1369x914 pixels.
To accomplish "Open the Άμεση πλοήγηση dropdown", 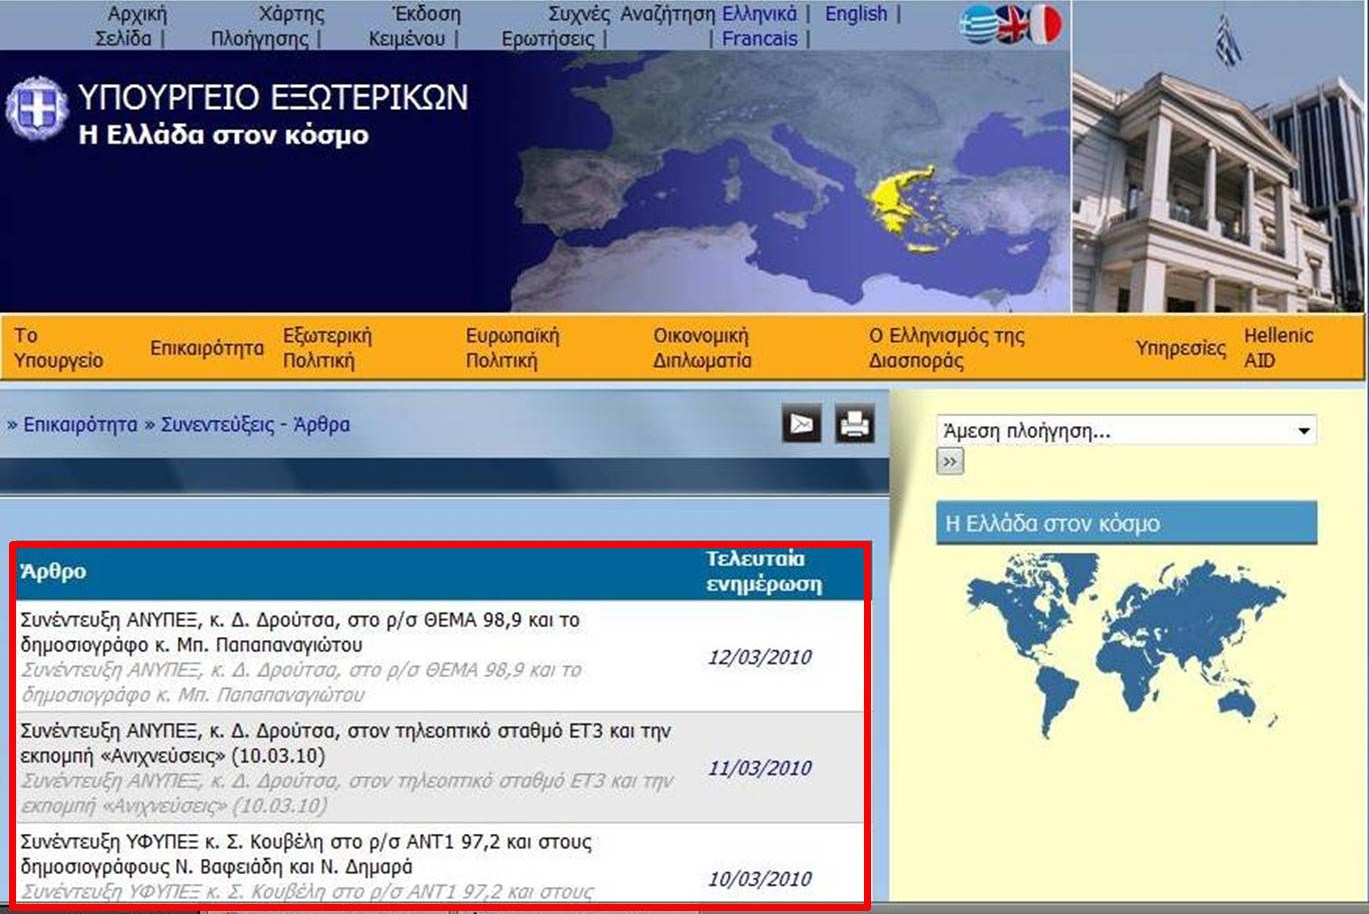I will click(1126, 431).
